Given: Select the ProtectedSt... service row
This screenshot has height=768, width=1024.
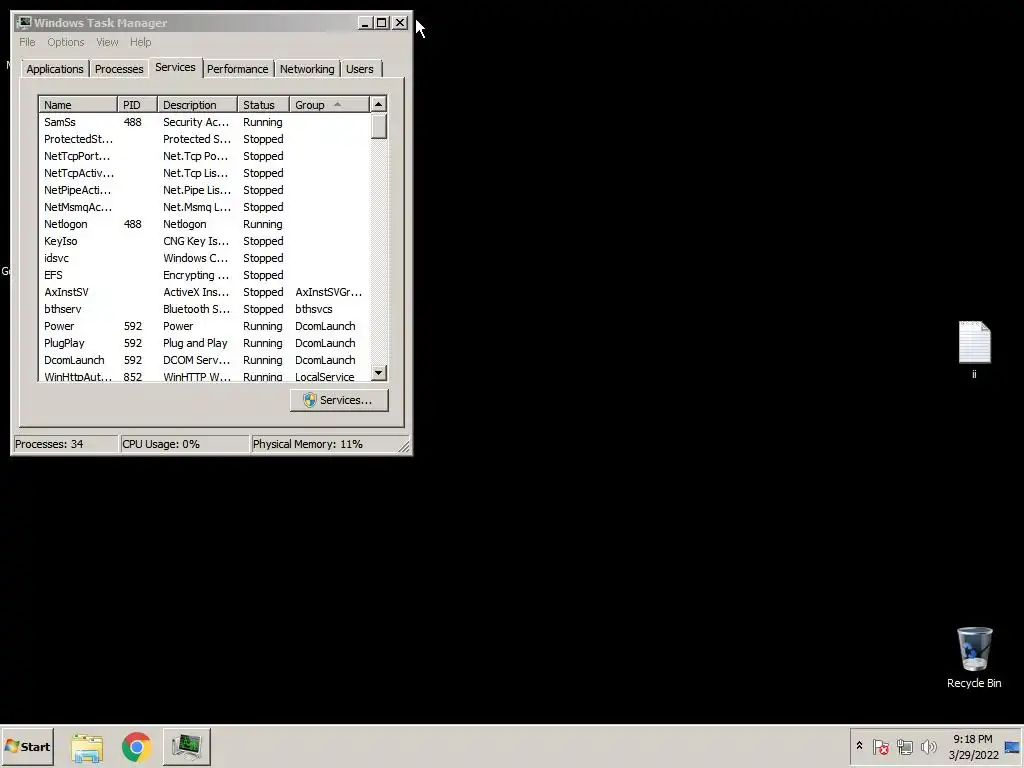Looking at the screenshot, I should (x=204, y=139).
